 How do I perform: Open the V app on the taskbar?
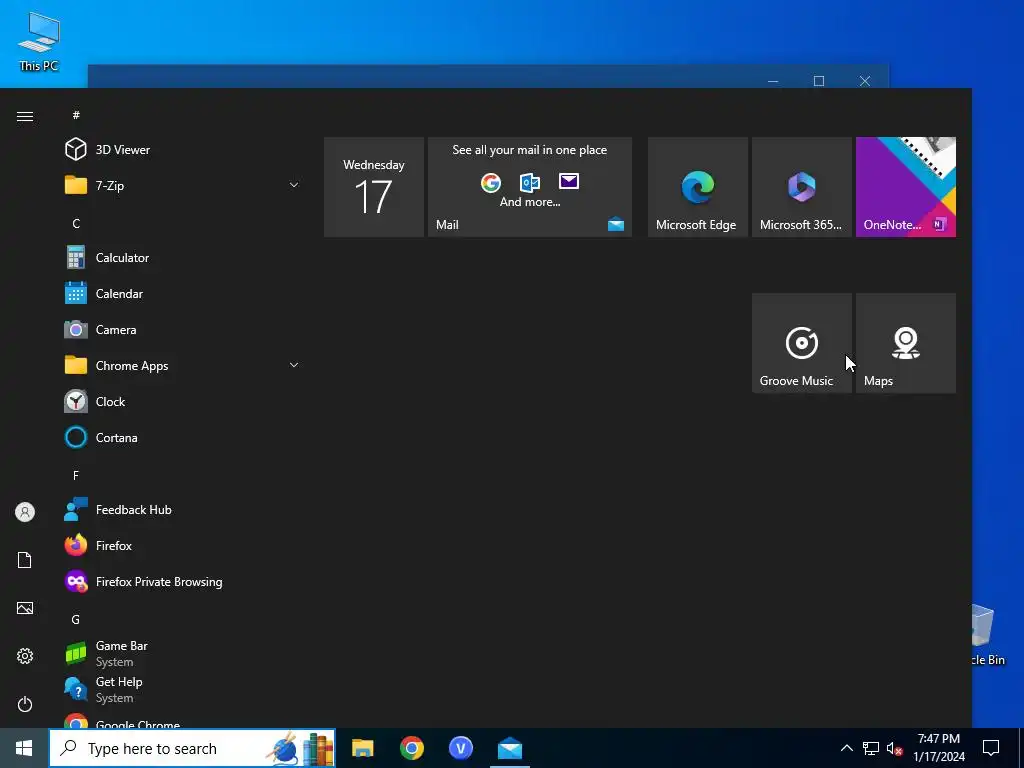tap(460, 748)
